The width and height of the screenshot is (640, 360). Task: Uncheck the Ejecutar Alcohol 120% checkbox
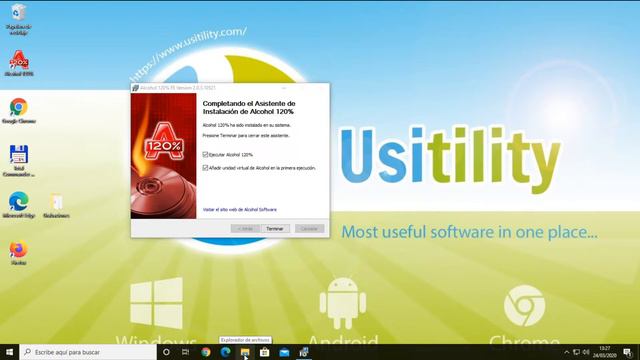tap(205, 154)
